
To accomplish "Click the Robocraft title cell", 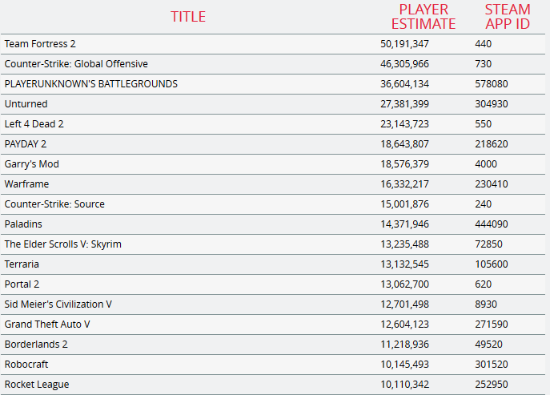I will (x=26, y=364).
